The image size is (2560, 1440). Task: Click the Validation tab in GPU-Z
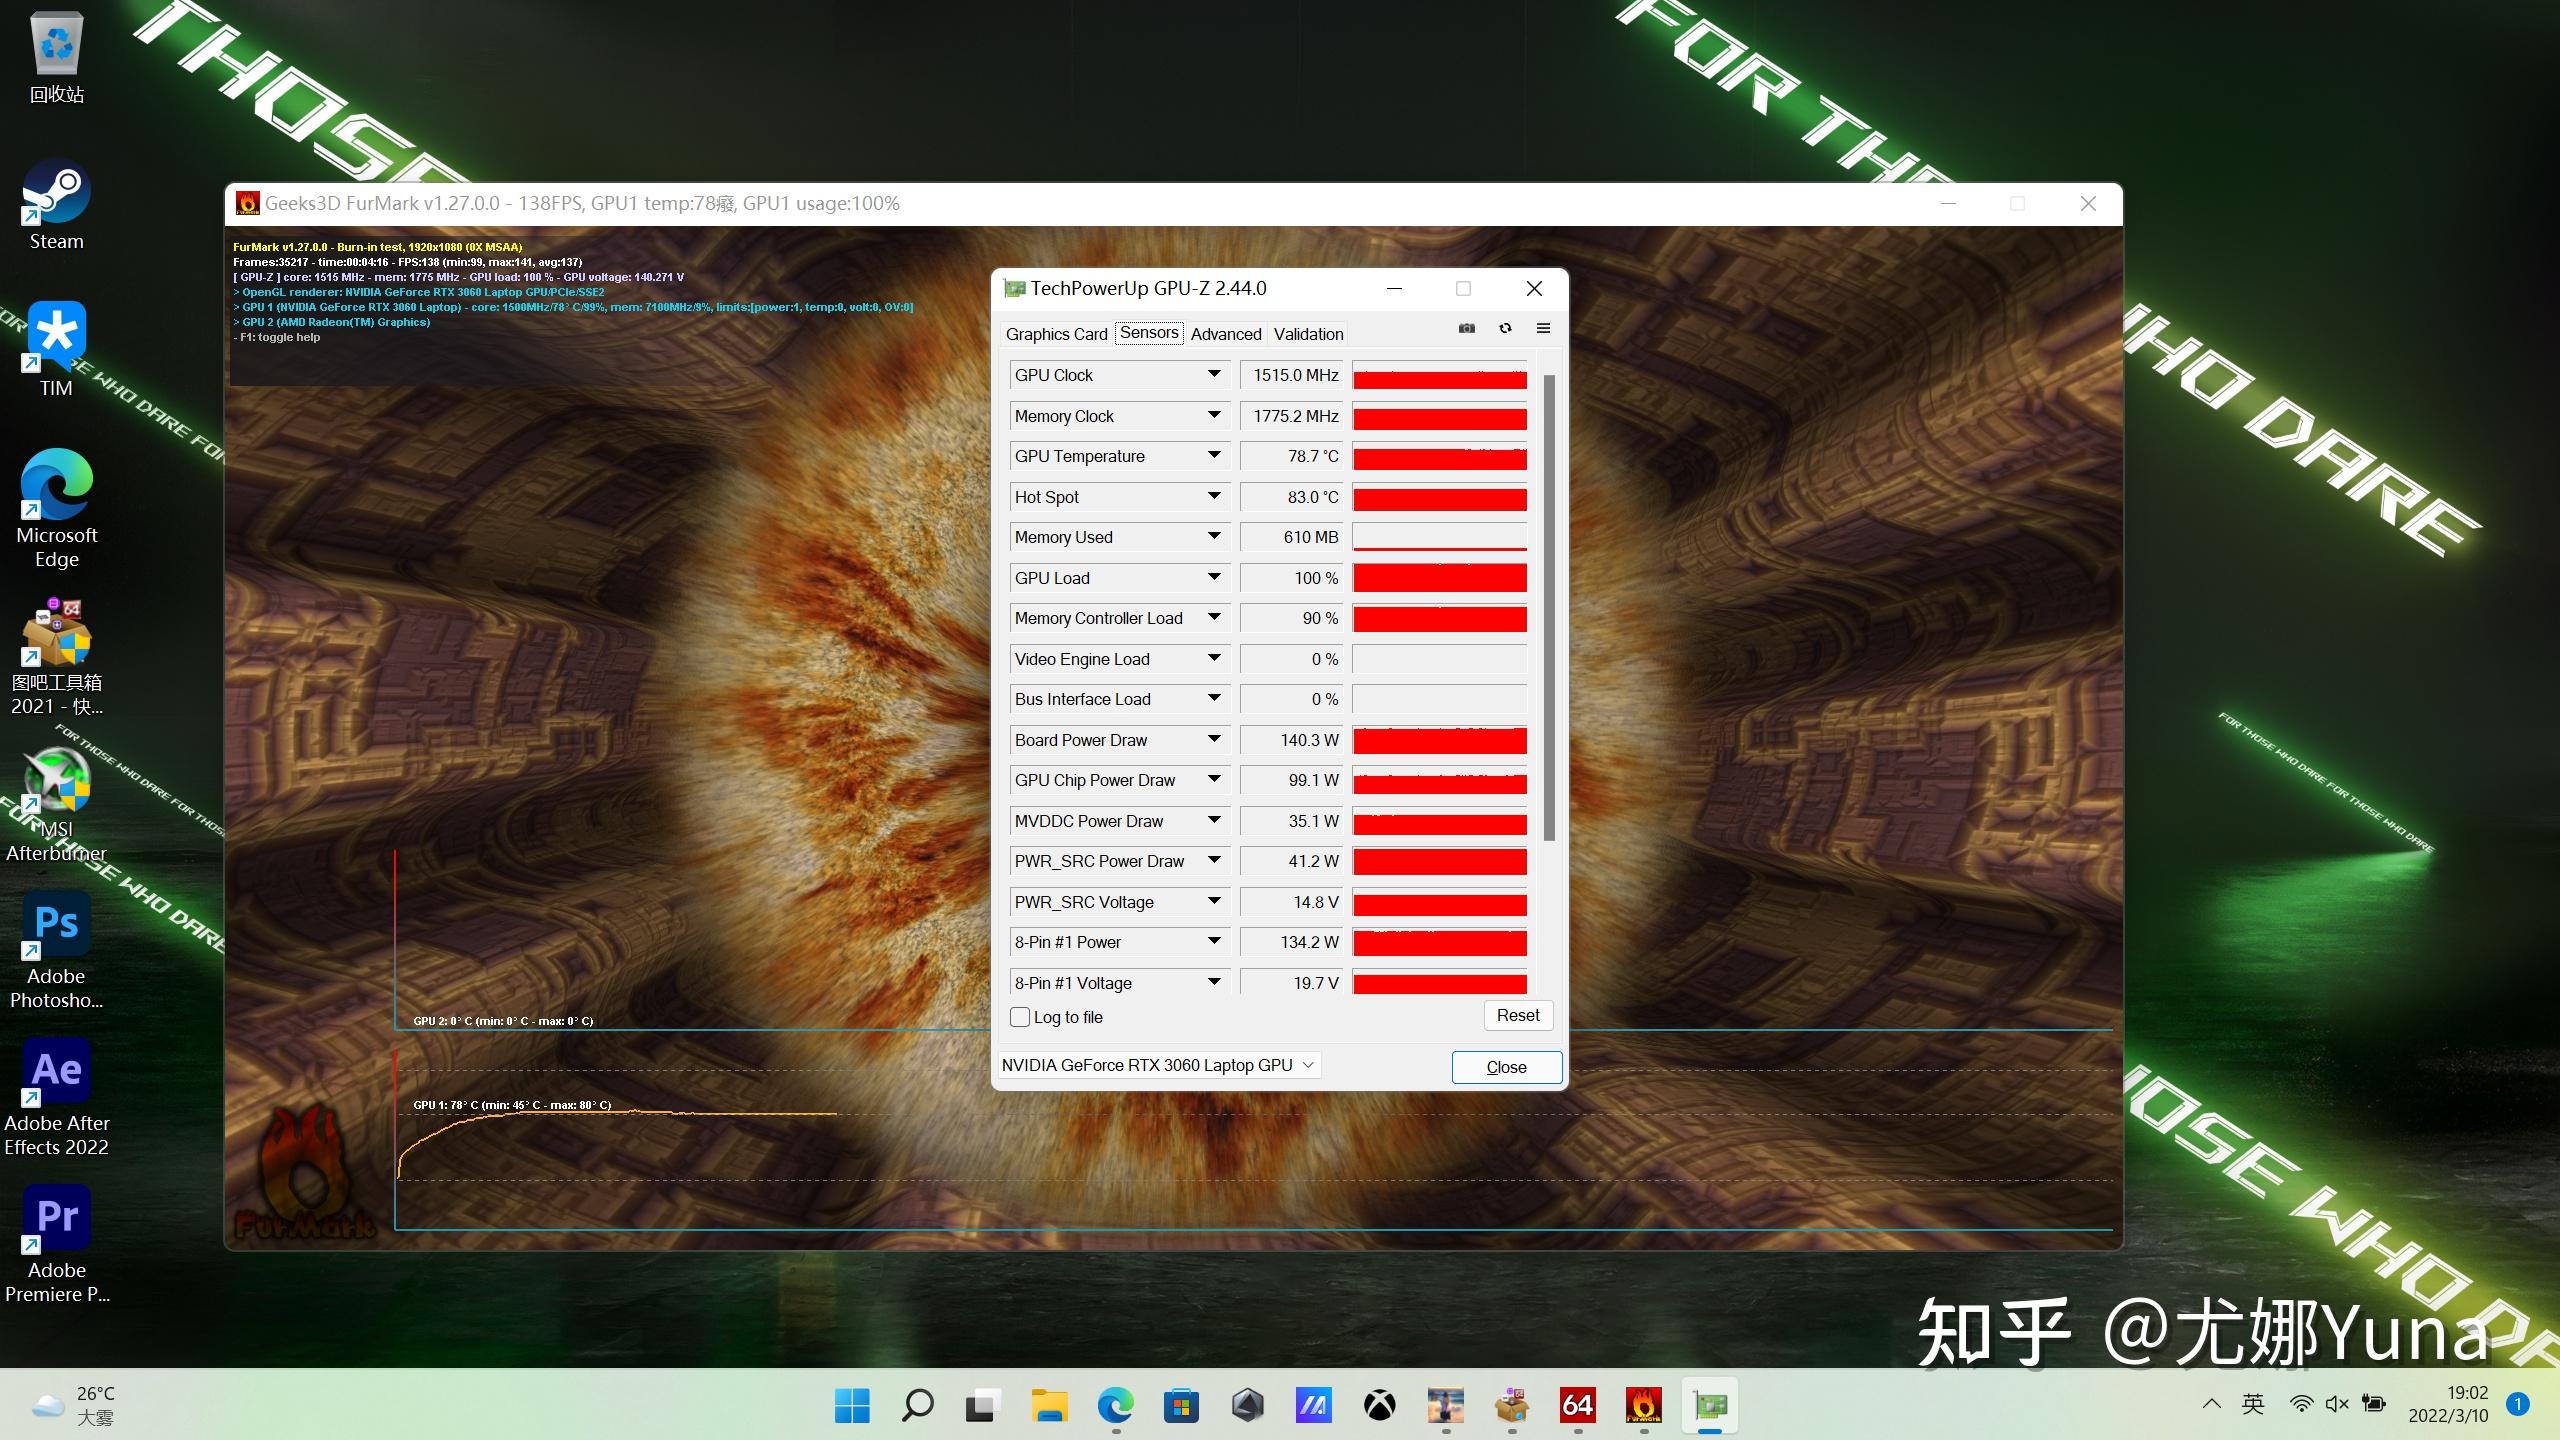(x=1308, y=332)
